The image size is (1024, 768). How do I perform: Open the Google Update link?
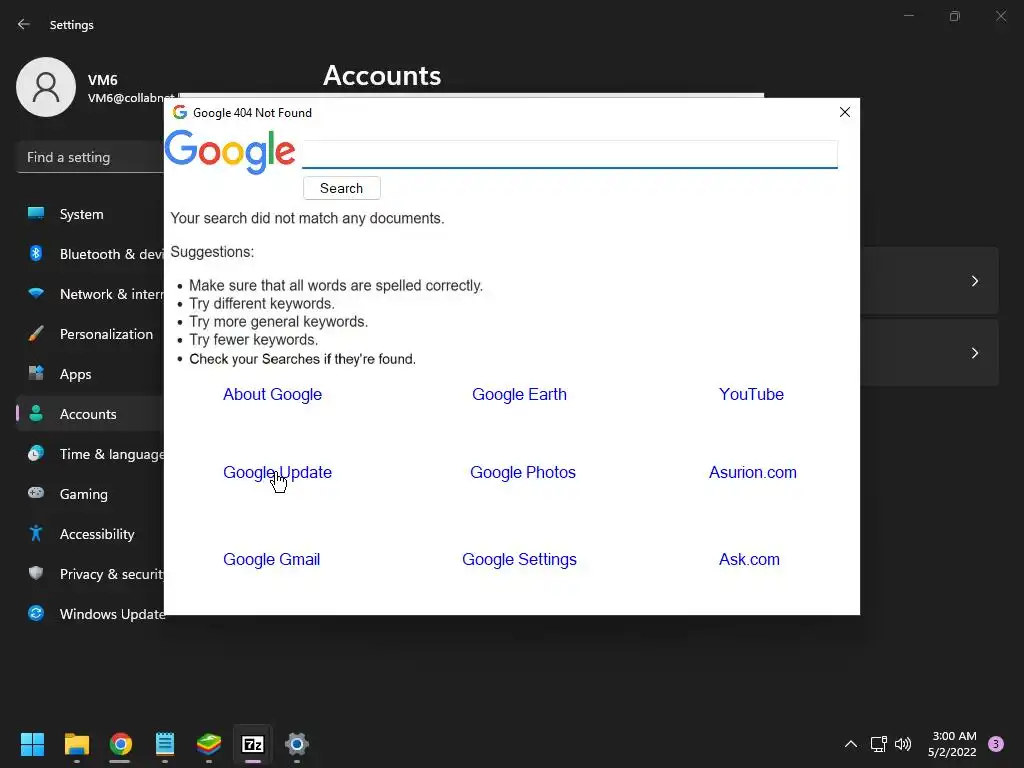(x=277, y=472)
